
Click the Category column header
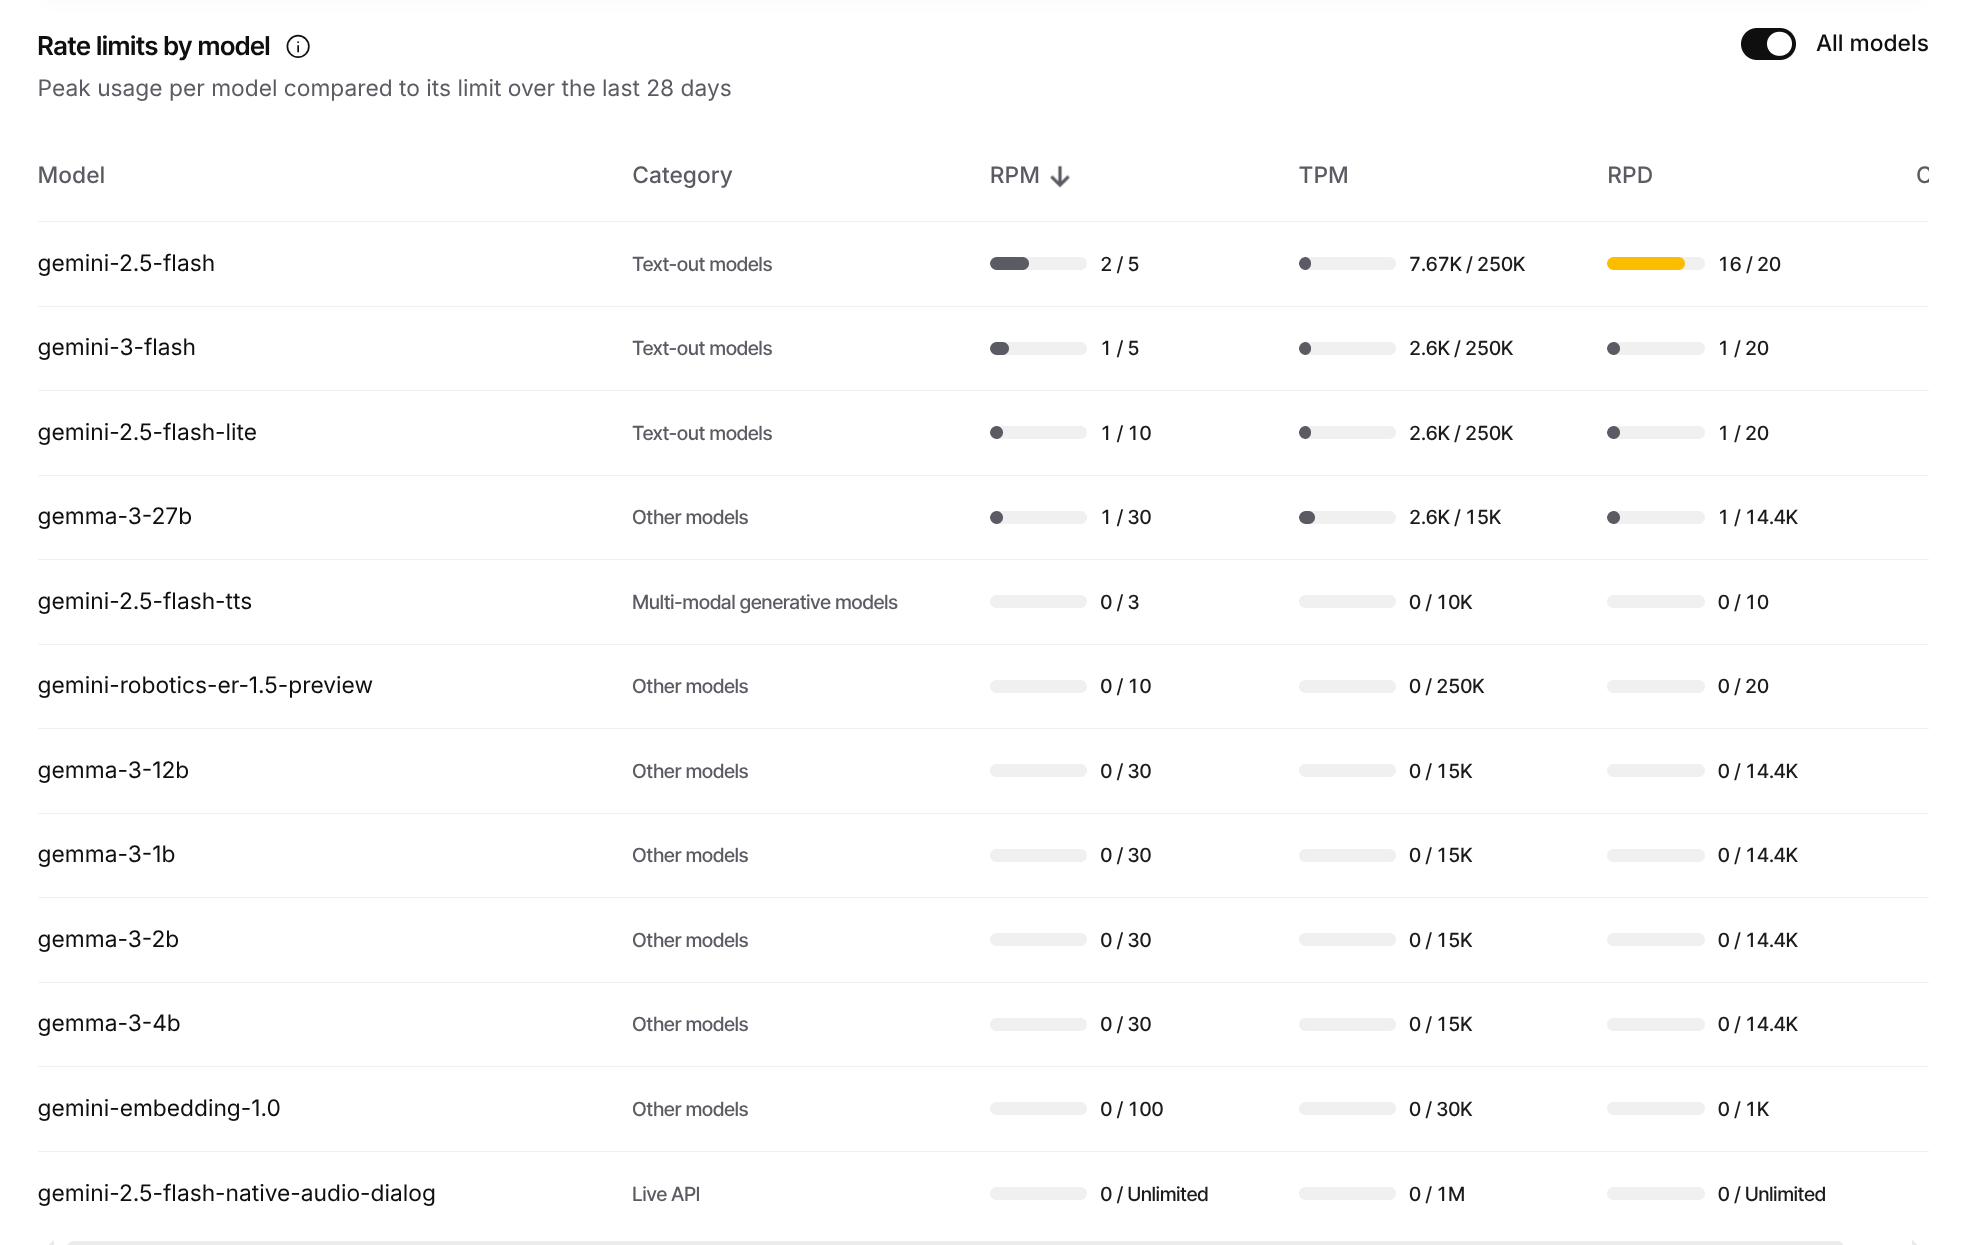click(681, 176)
